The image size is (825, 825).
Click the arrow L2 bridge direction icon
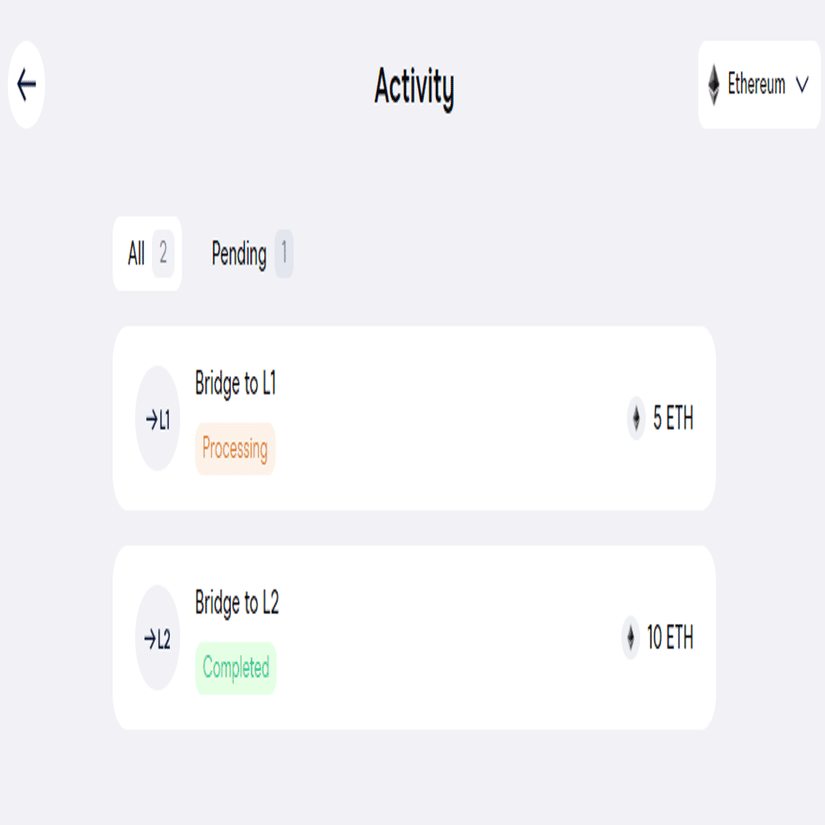pyautogui.click(x=157, y=638)
